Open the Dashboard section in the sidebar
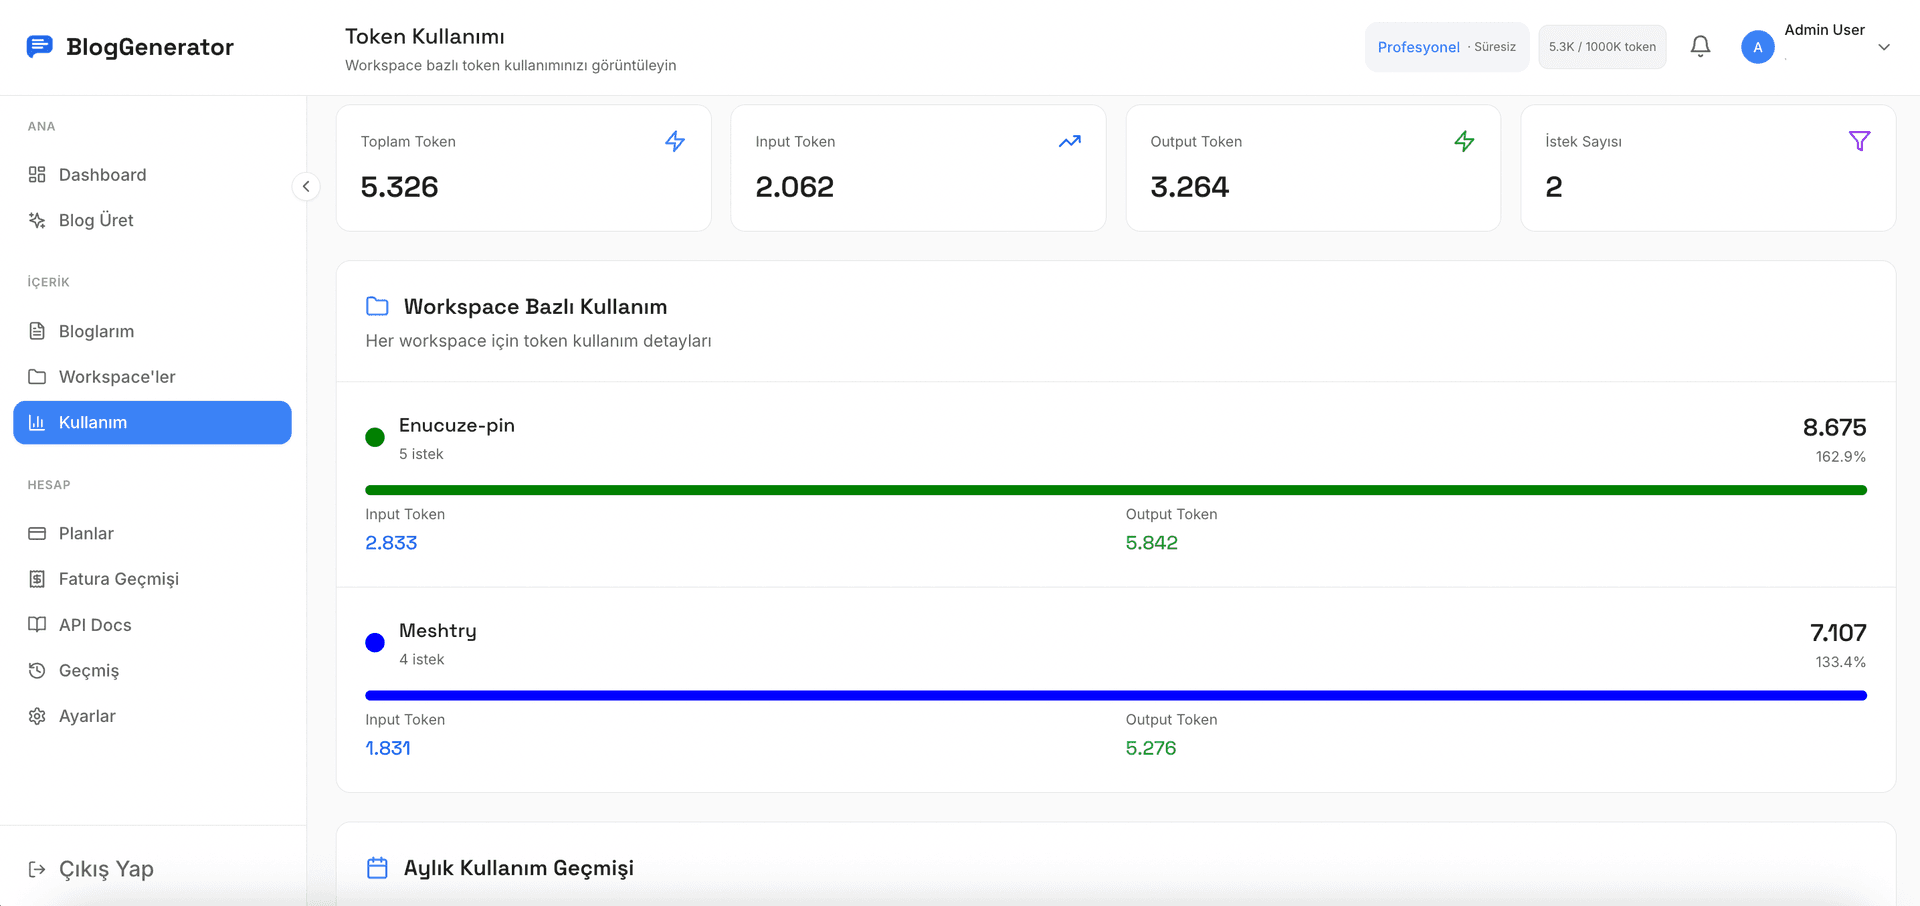Viewport: 1920px width, 906px height. click(x=101, y=174)
